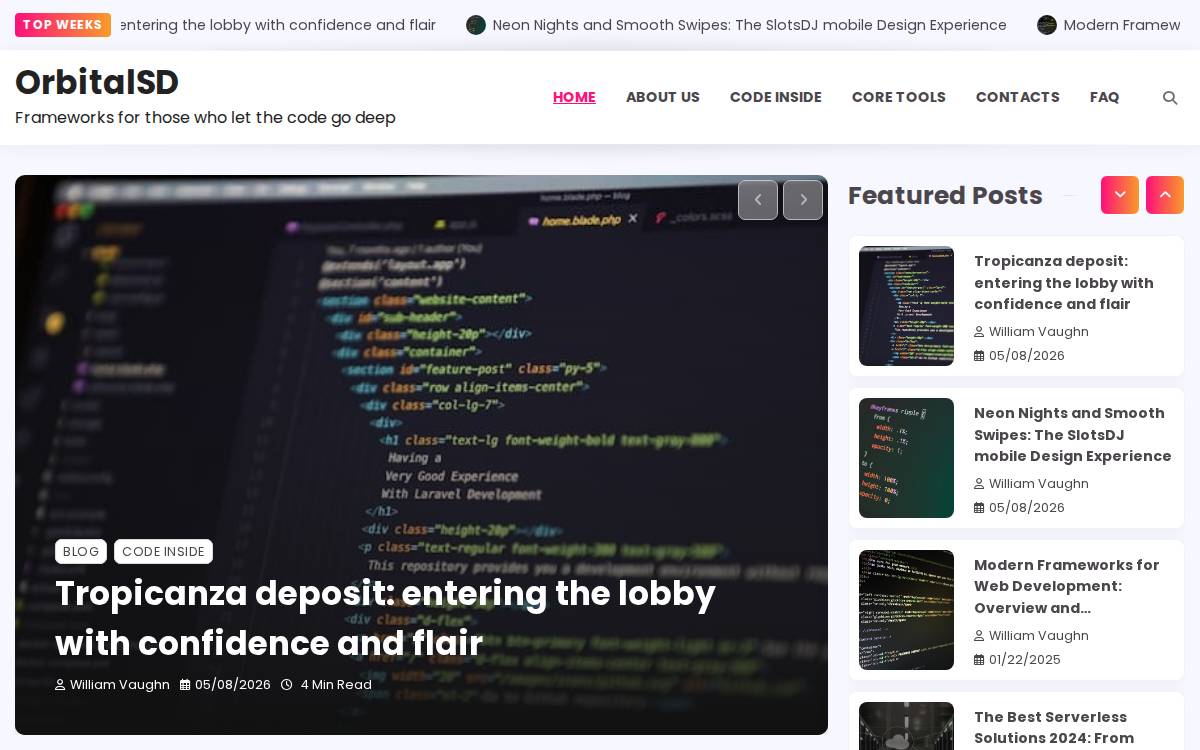
Task: Click clock icon beside 4 Min Read
Action: tap(287, 685)
